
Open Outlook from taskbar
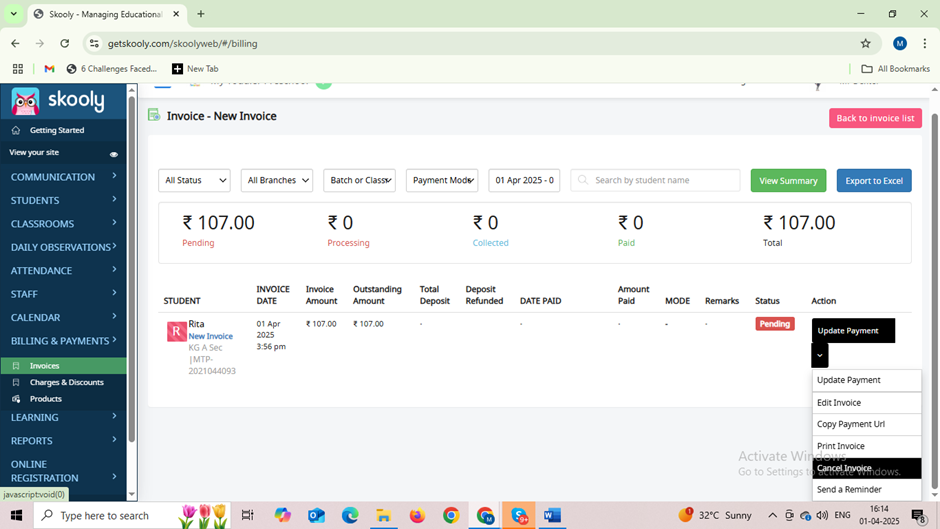[316, 515]
